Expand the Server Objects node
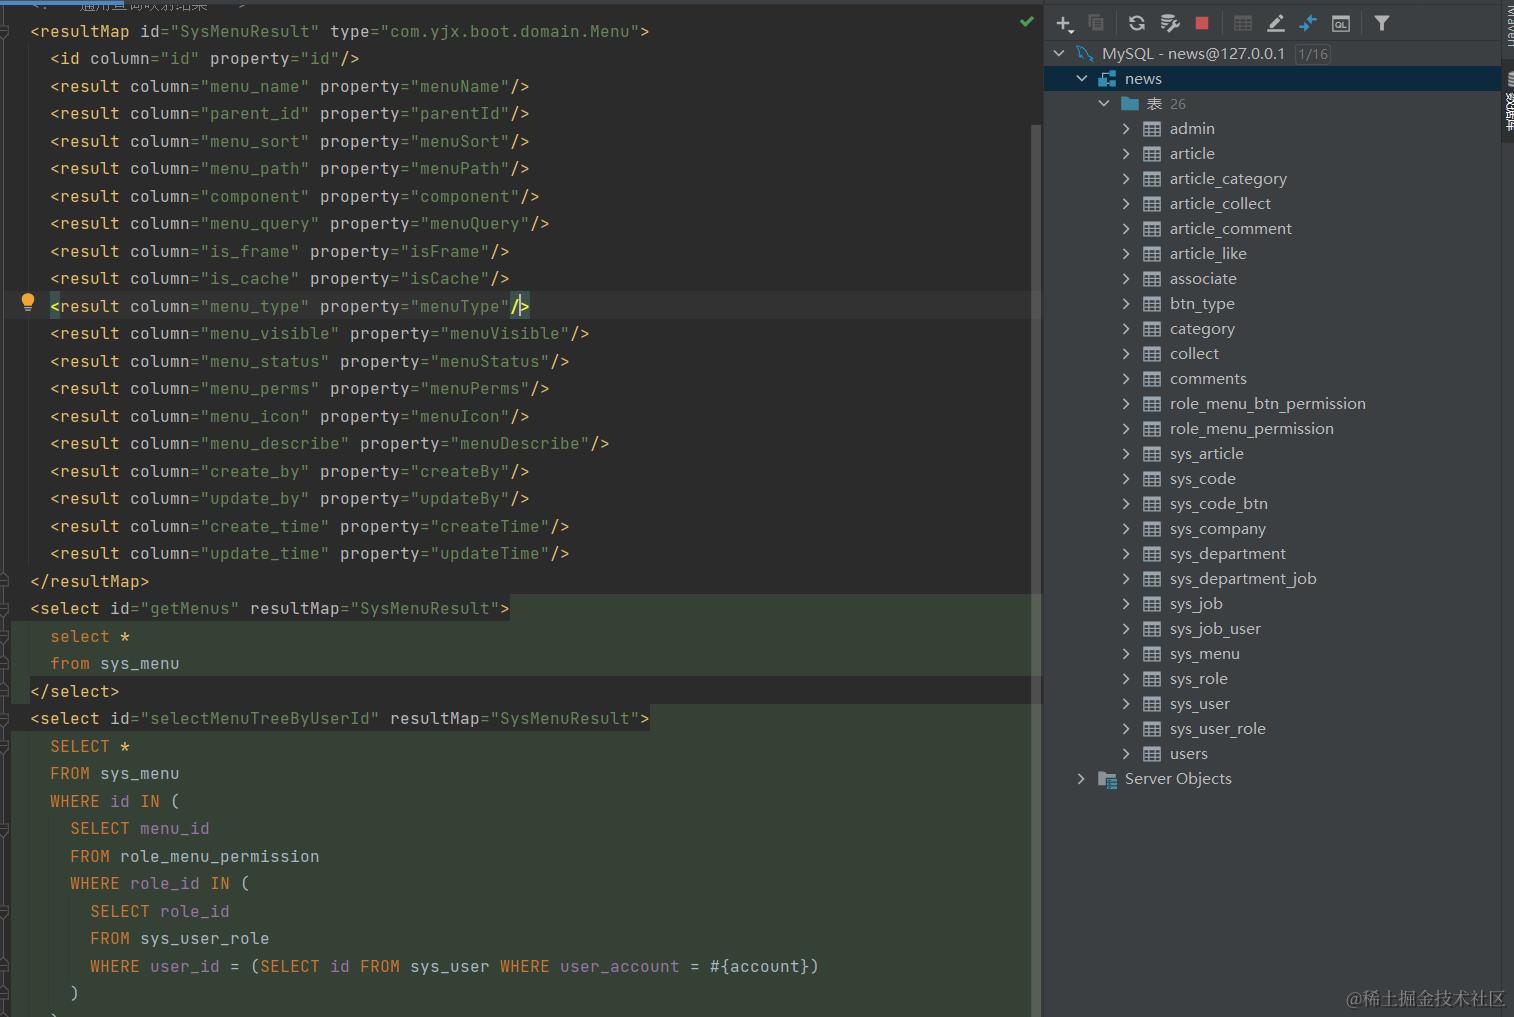The width and height of the screenshot is (1514, 1017). (1081, 778)
